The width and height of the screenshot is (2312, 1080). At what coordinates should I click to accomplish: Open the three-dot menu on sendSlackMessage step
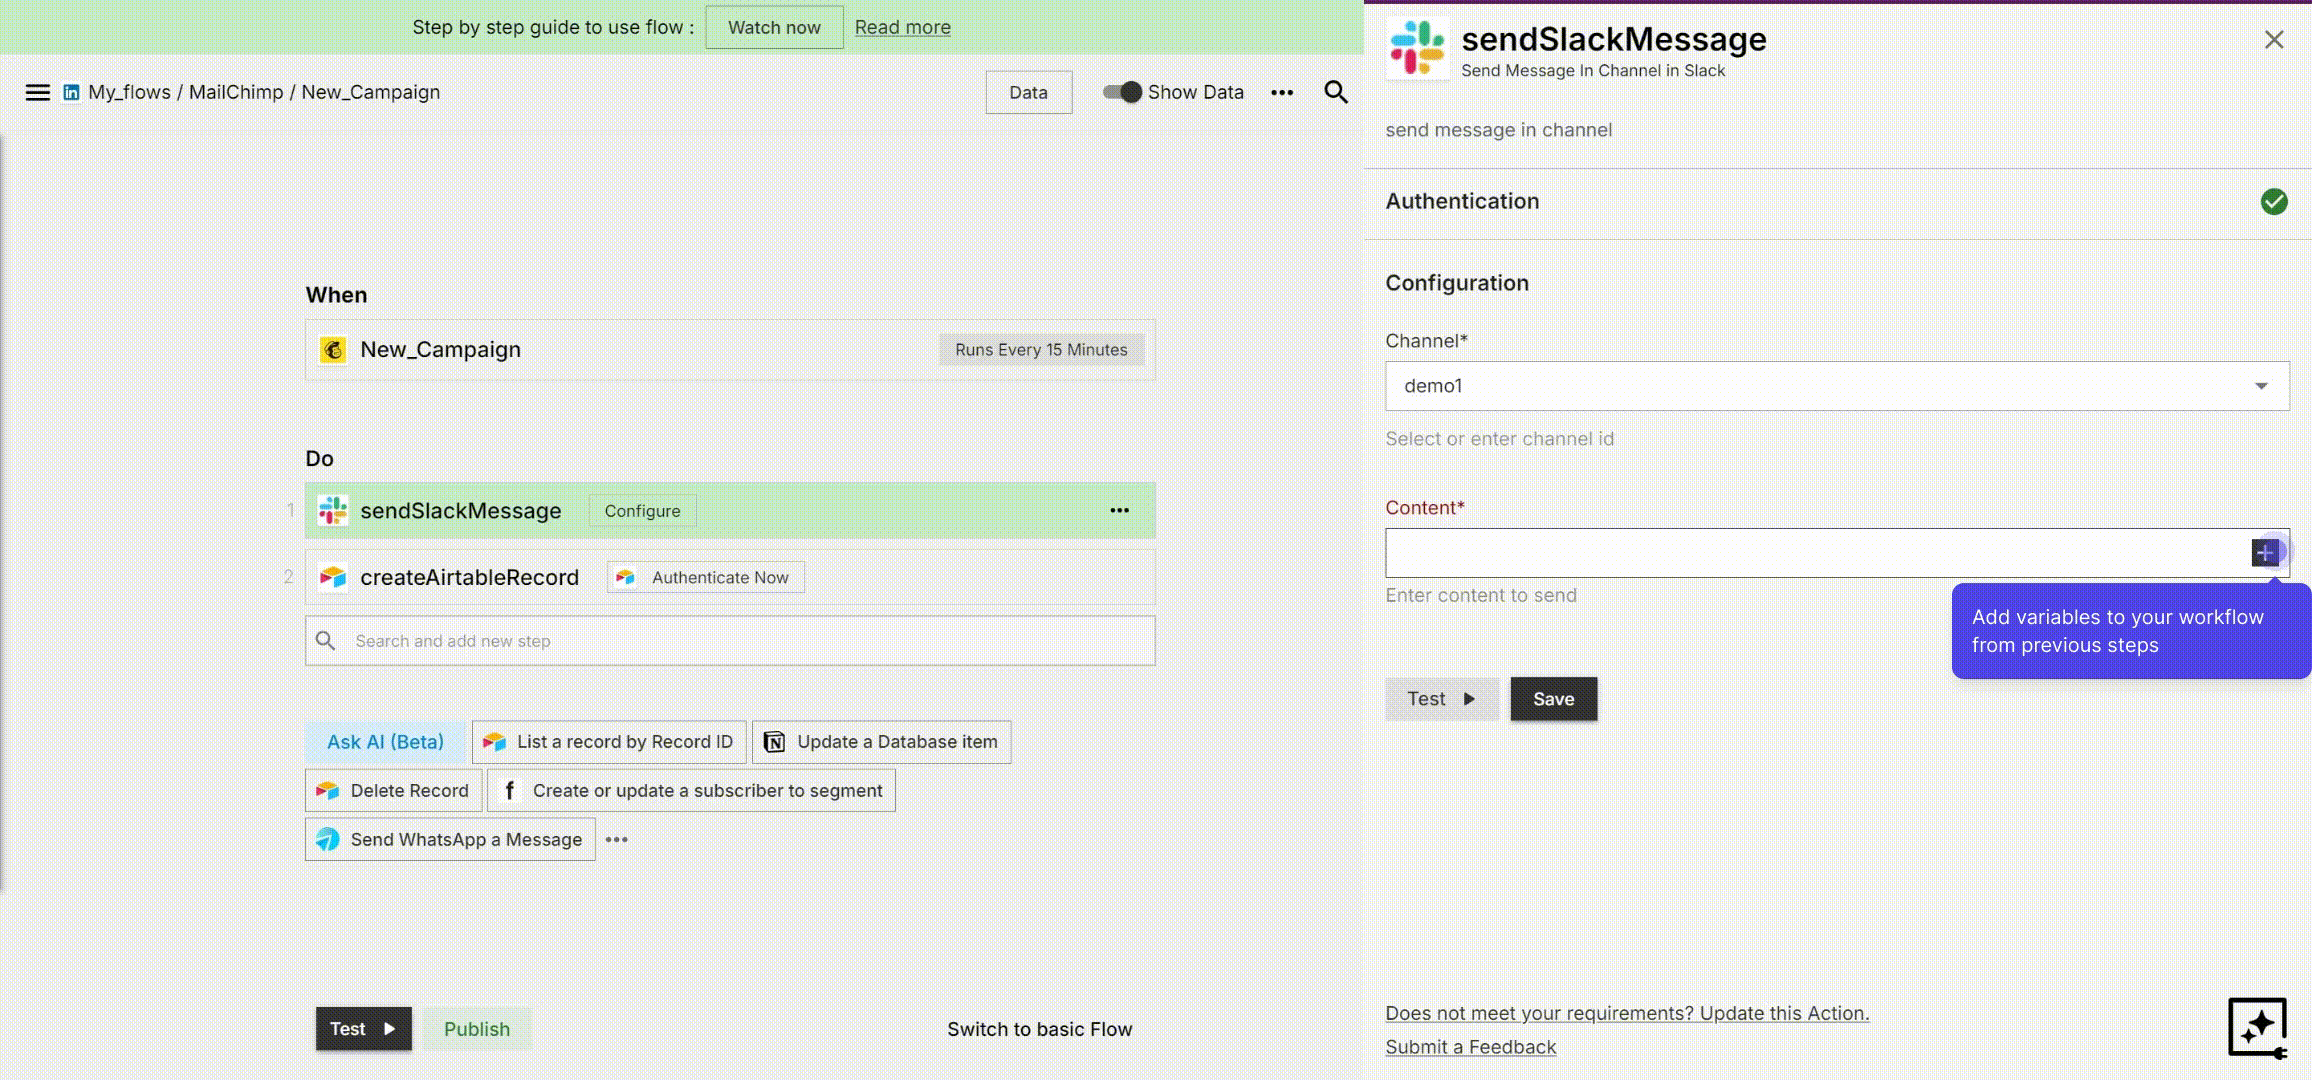click(x=1119, y=511)
